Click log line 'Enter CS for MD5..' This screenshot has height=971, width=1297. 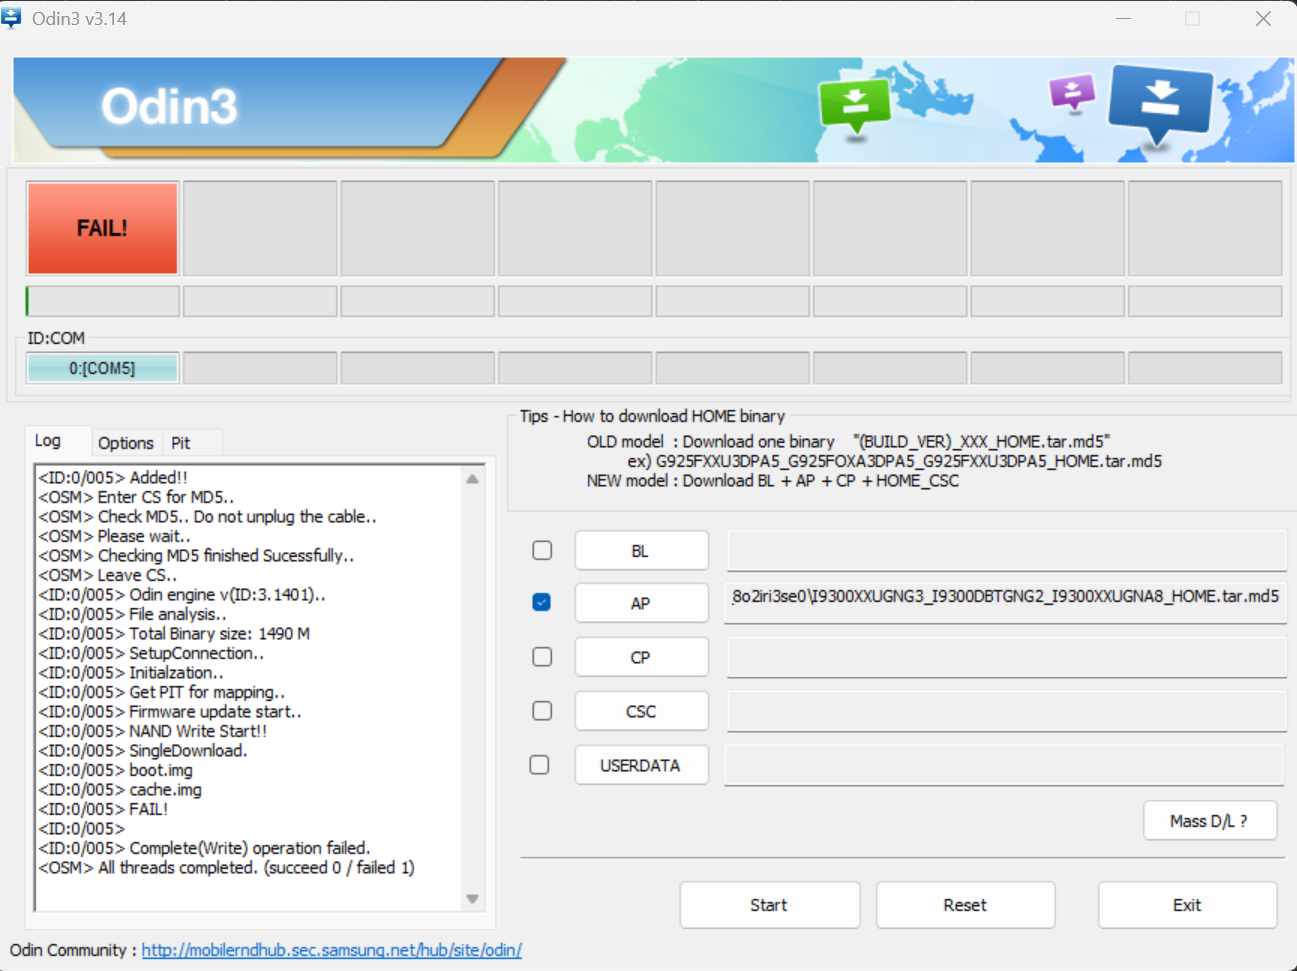point(136,497)
